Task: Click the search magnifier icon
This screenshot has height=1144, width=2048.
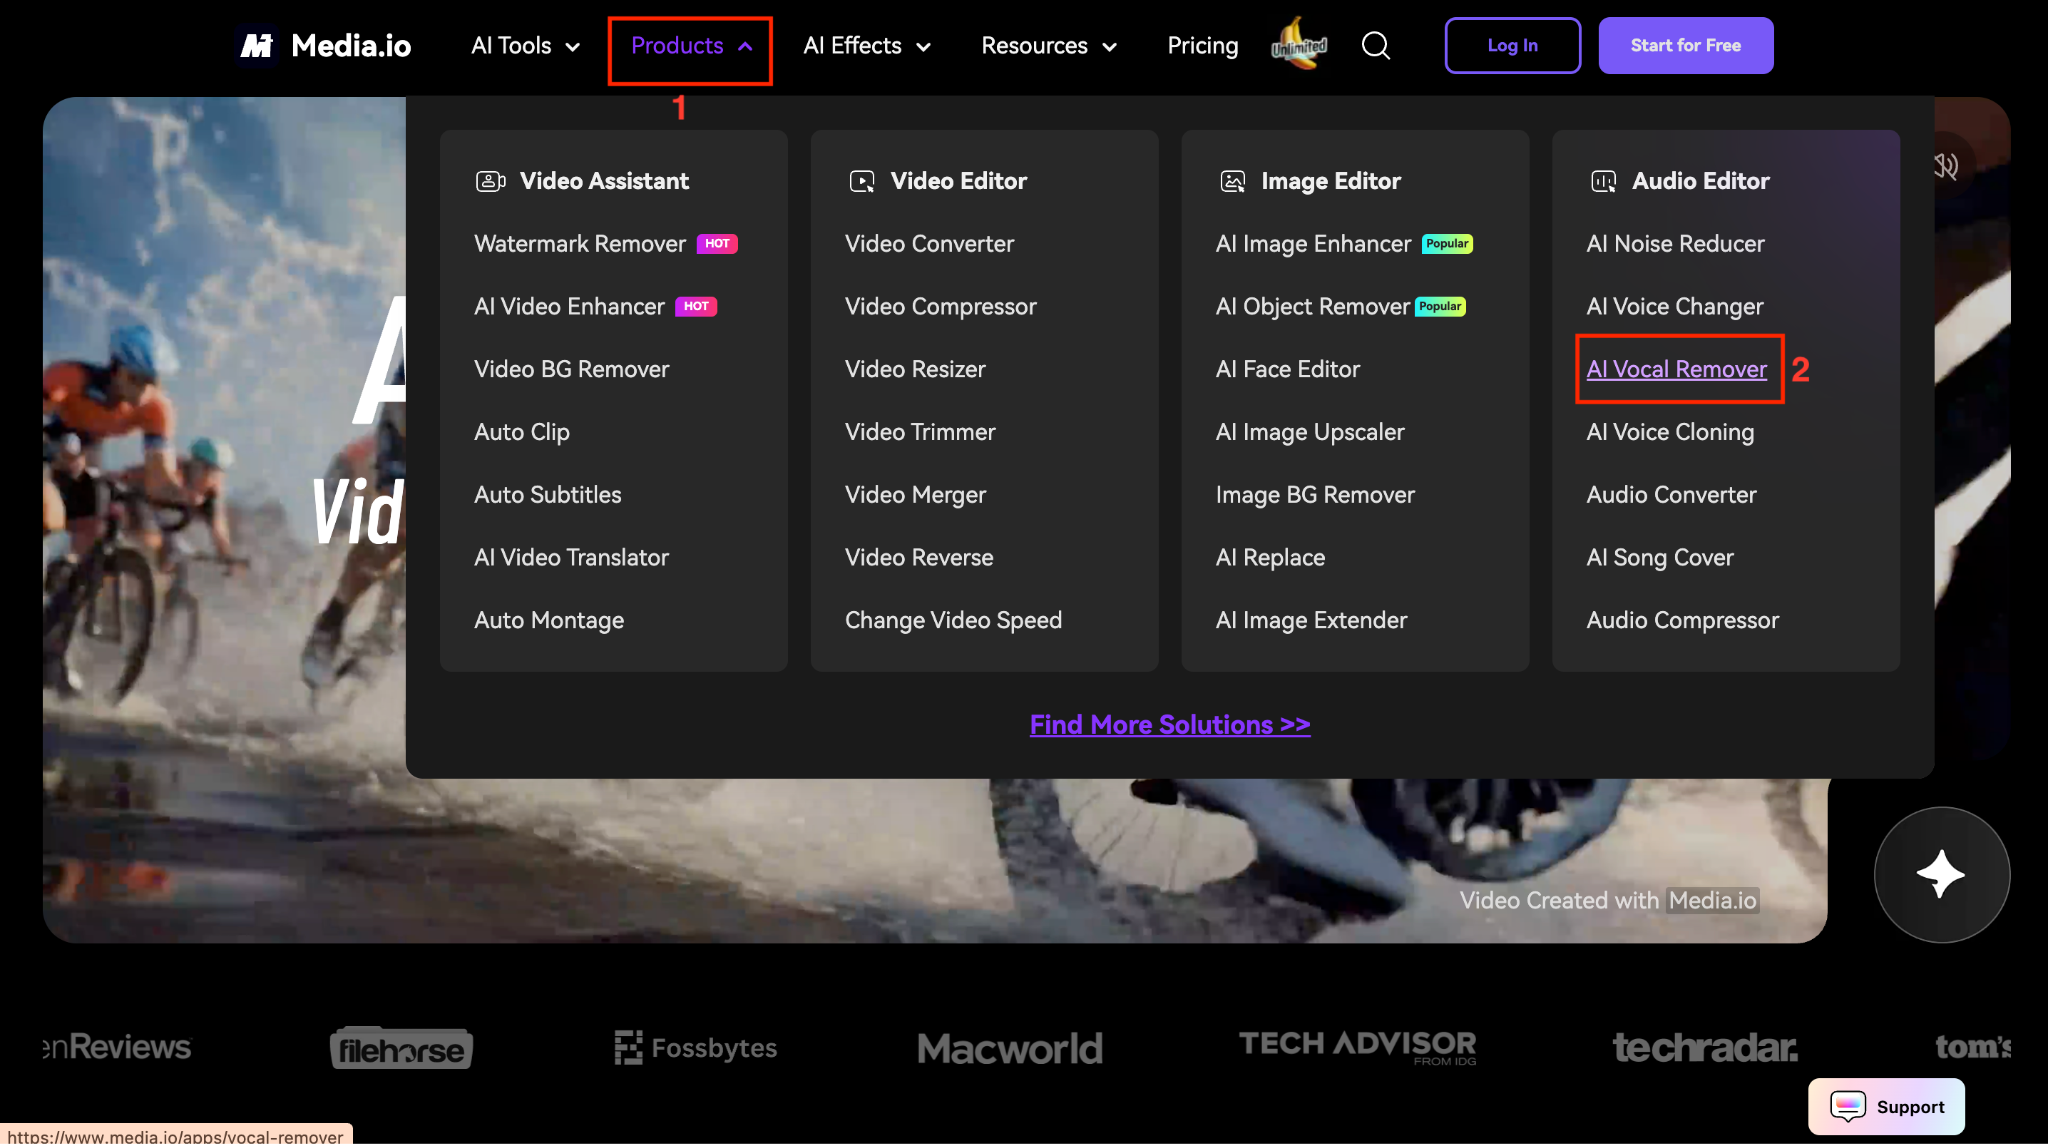Action: tap(1375, 45)
